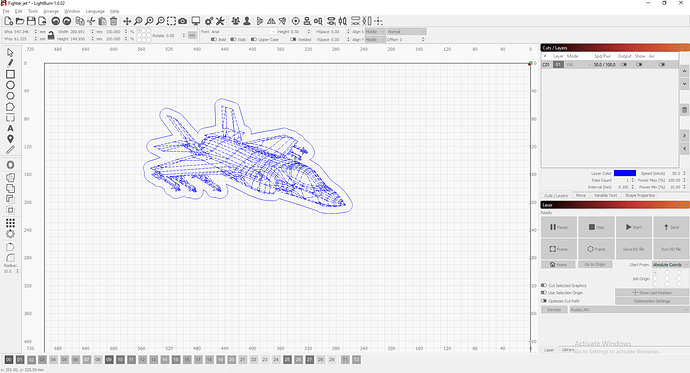
Task: Open layer Mode dropdown showing Fill
Action: pyautogui.click(x=579, y=65)
